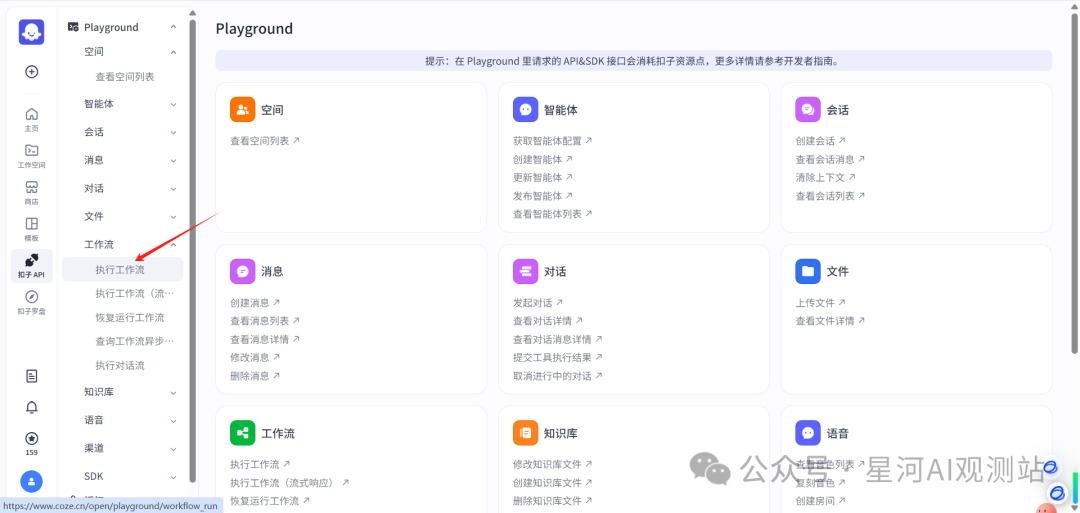Click the orange 空间 card icon
The height and width of the screenshot is (513, 1080).
point(242,109)
